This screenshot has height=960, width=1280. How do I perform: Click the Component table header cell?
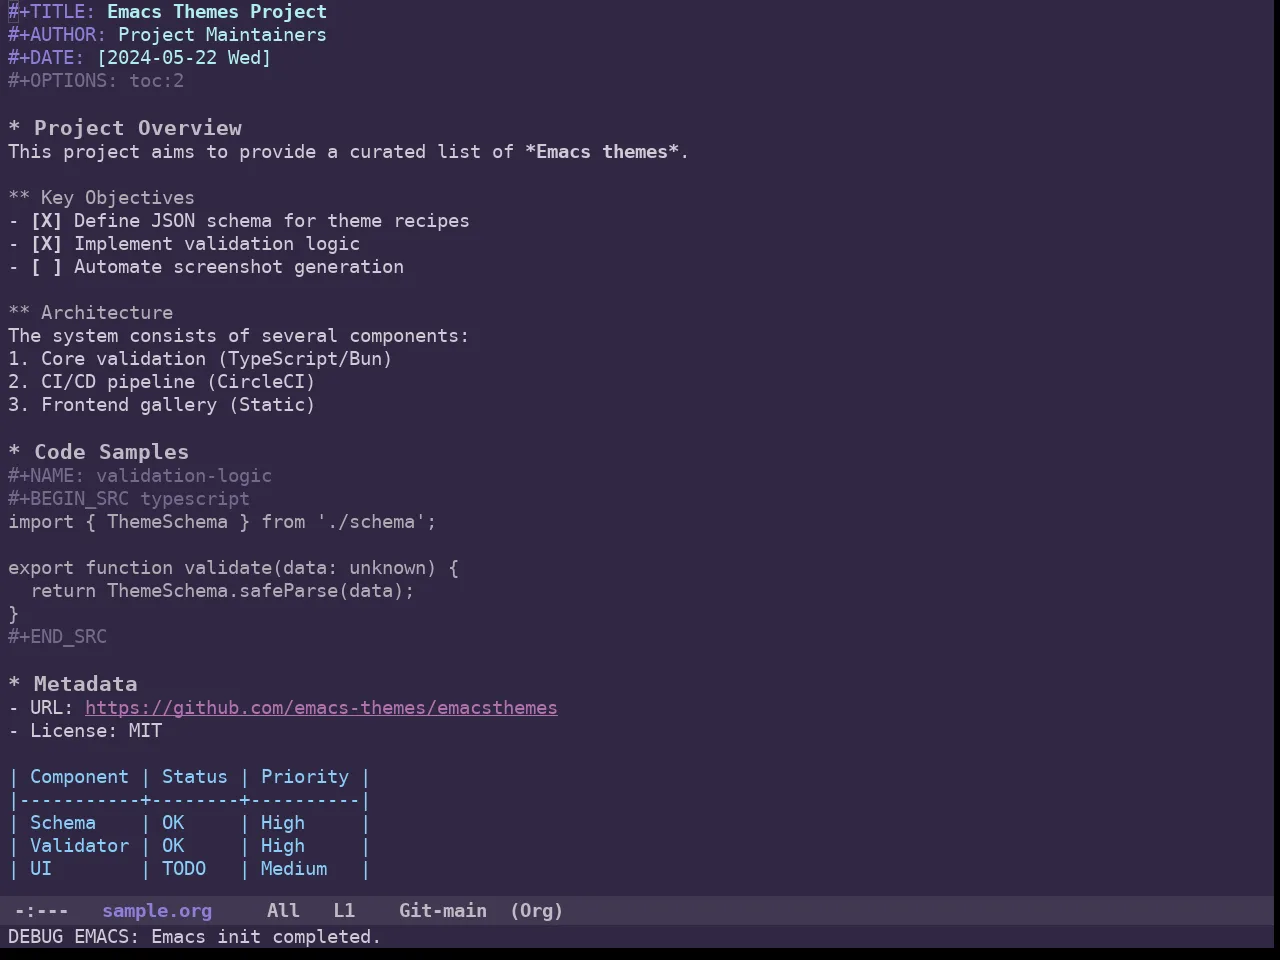pyautogui.click(x=79, y=777)
